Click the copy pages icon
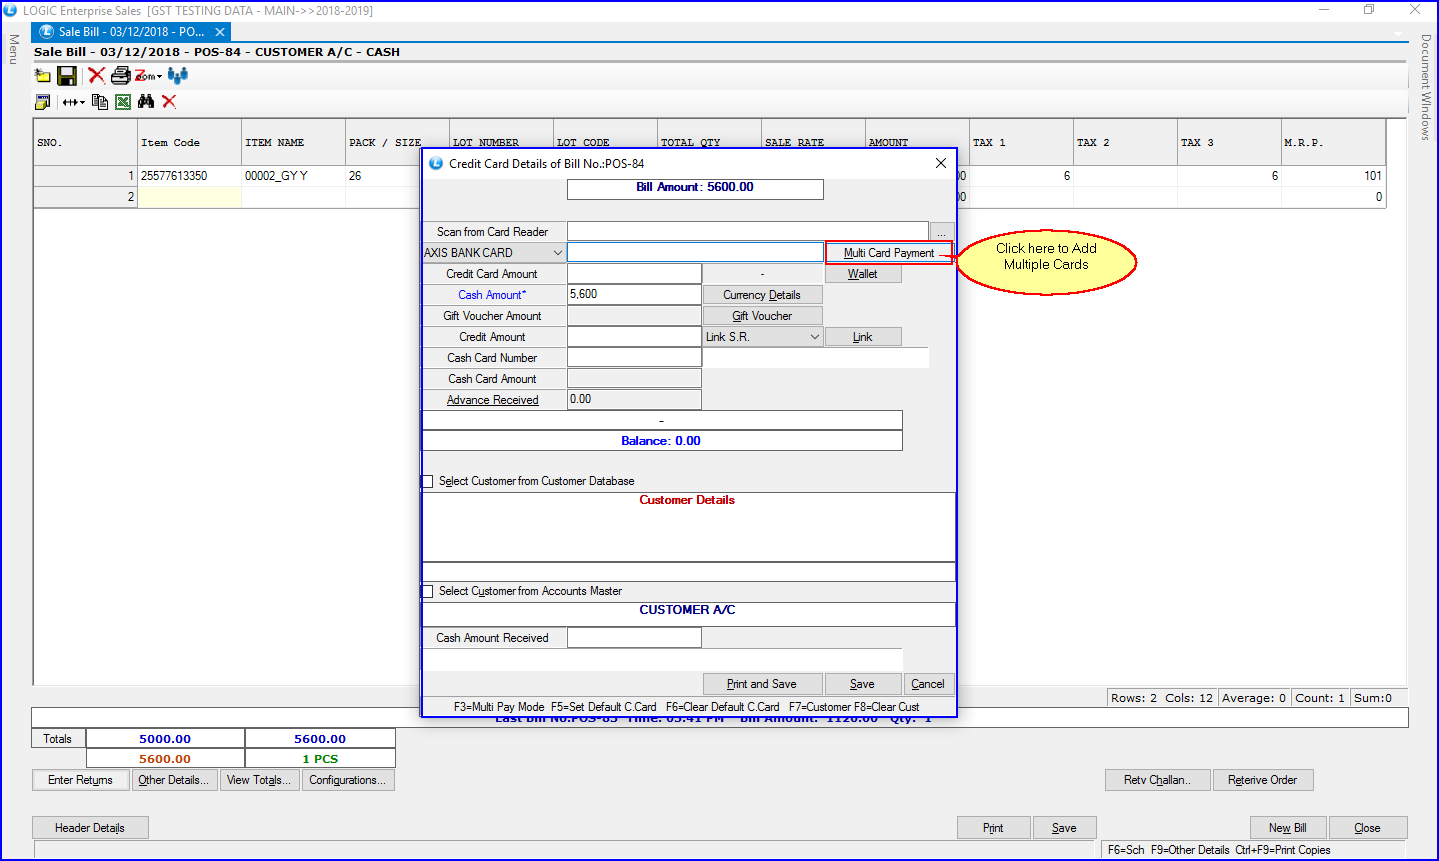1439x861 pixels. coord(100,102)
